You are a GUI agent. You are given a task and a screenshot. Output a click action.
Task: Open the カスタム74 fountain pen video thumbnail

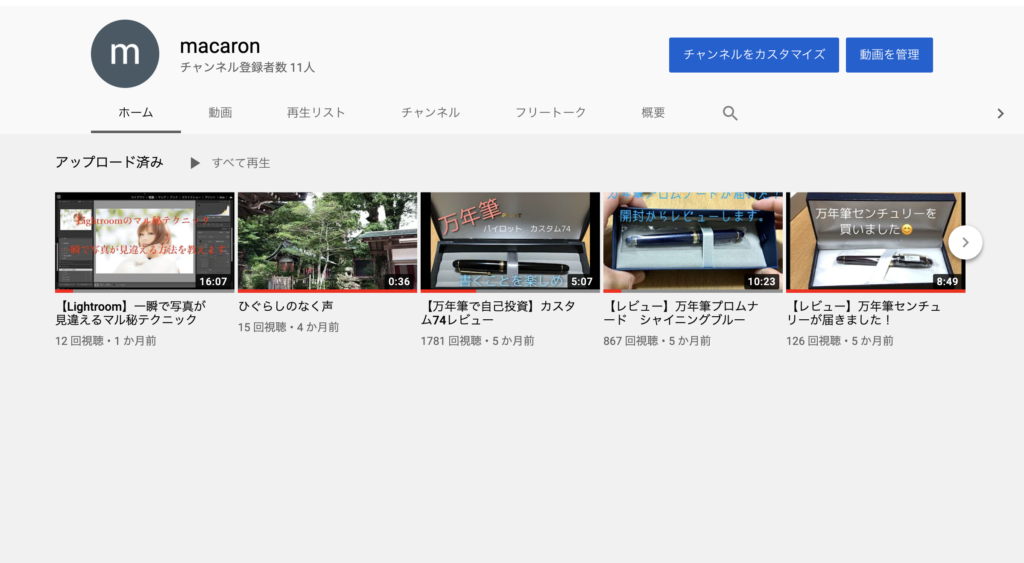click(509, 241)
